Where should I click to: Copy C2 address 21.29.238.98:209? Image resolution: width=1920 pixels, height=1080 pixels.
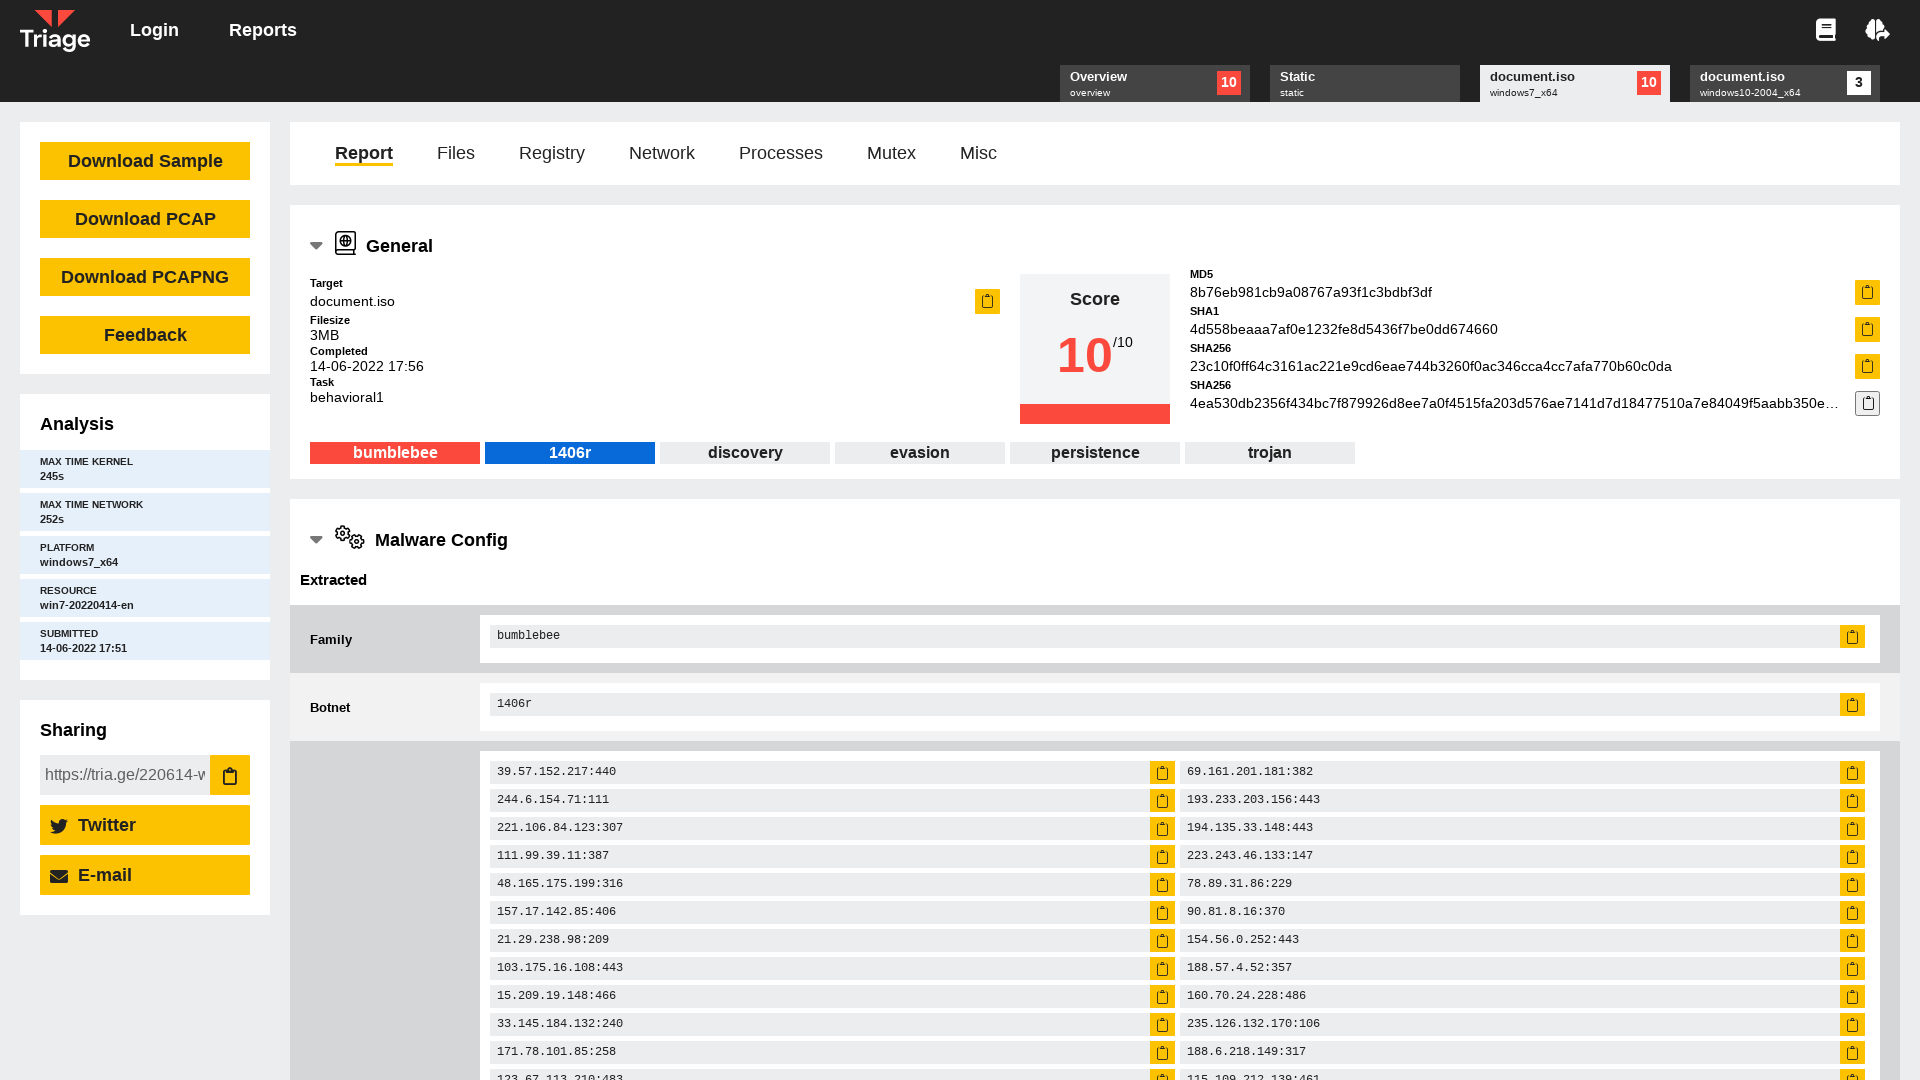(x=1162, y=941)
